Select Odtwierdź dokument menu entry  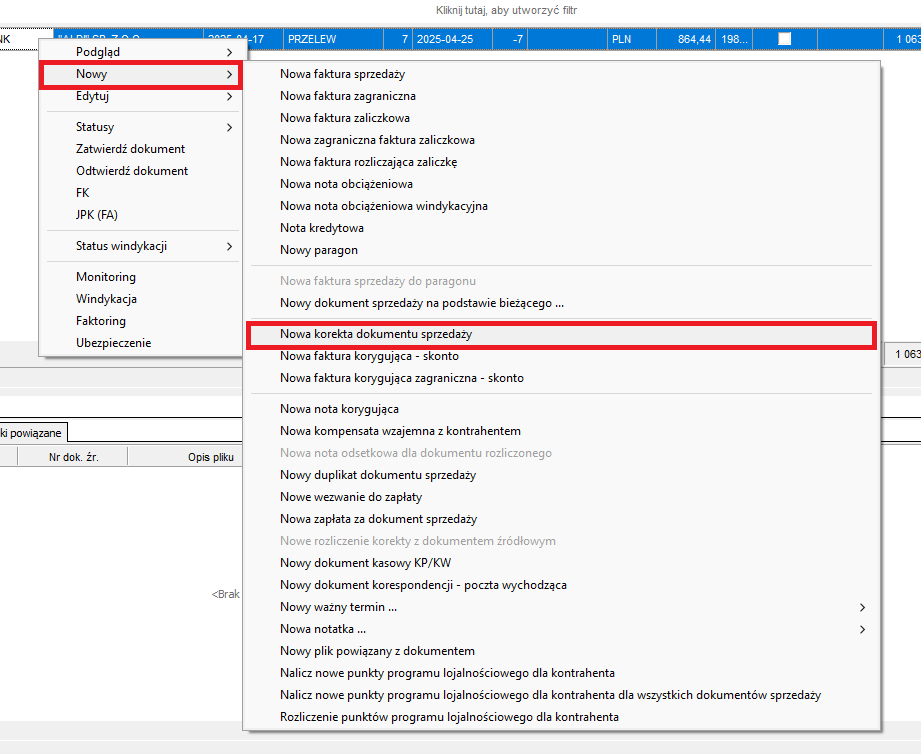click(132, 171)
